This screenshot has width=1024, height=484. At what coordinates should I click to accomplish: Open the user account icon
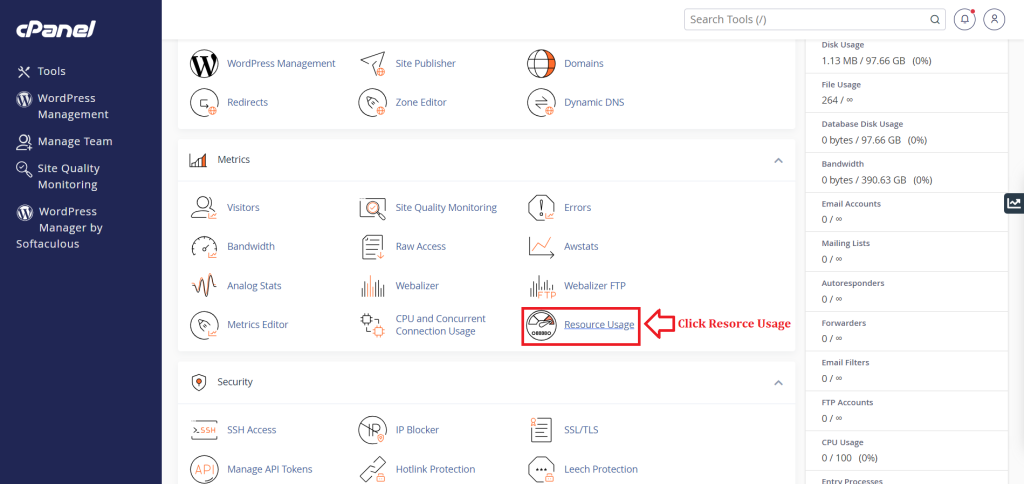pos(994,20)
